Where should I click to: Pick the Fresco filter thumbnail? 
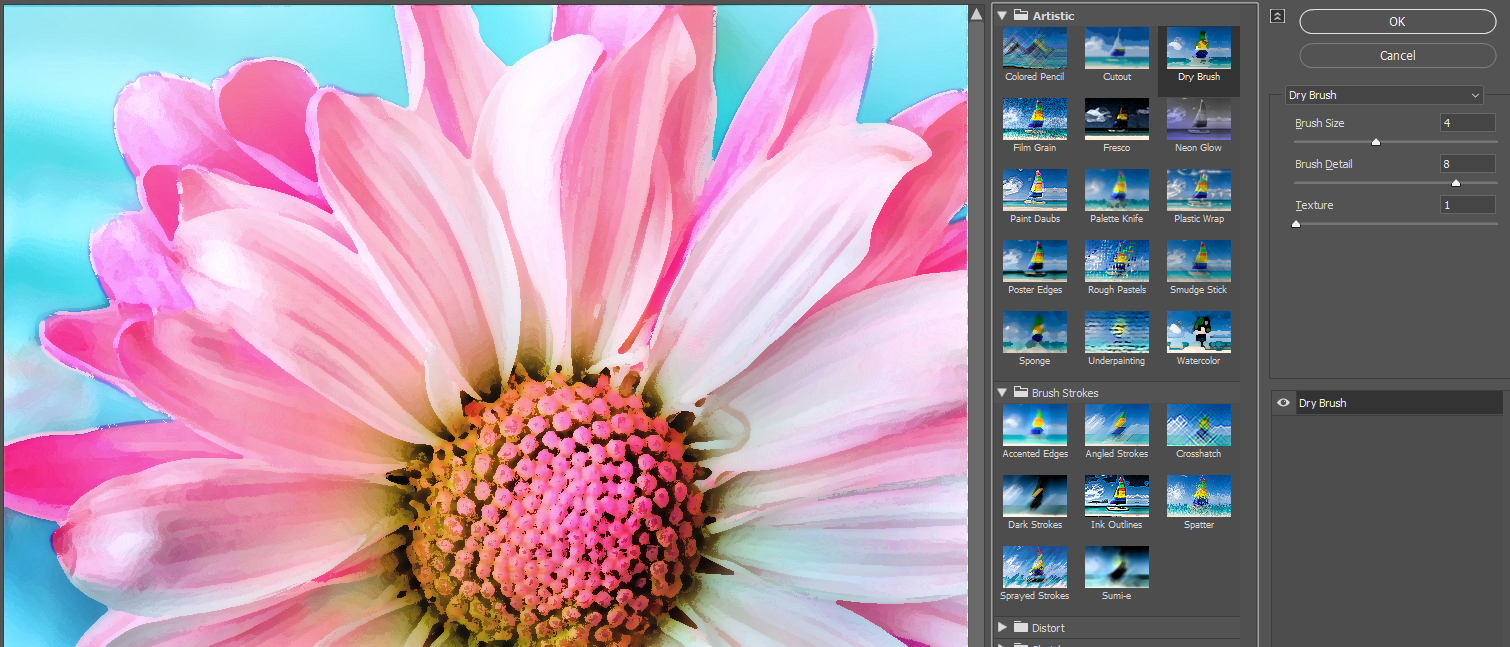tap(1117, 119)
